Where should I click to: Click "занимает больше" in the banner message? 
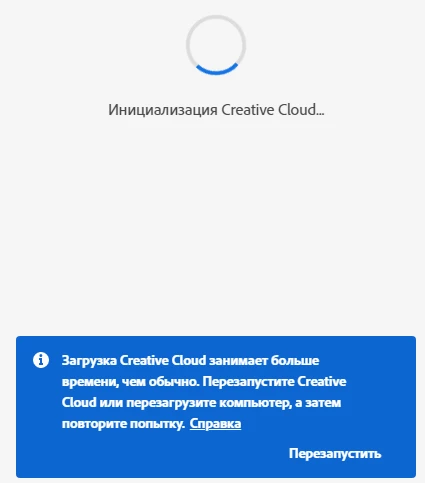point(264,360)
